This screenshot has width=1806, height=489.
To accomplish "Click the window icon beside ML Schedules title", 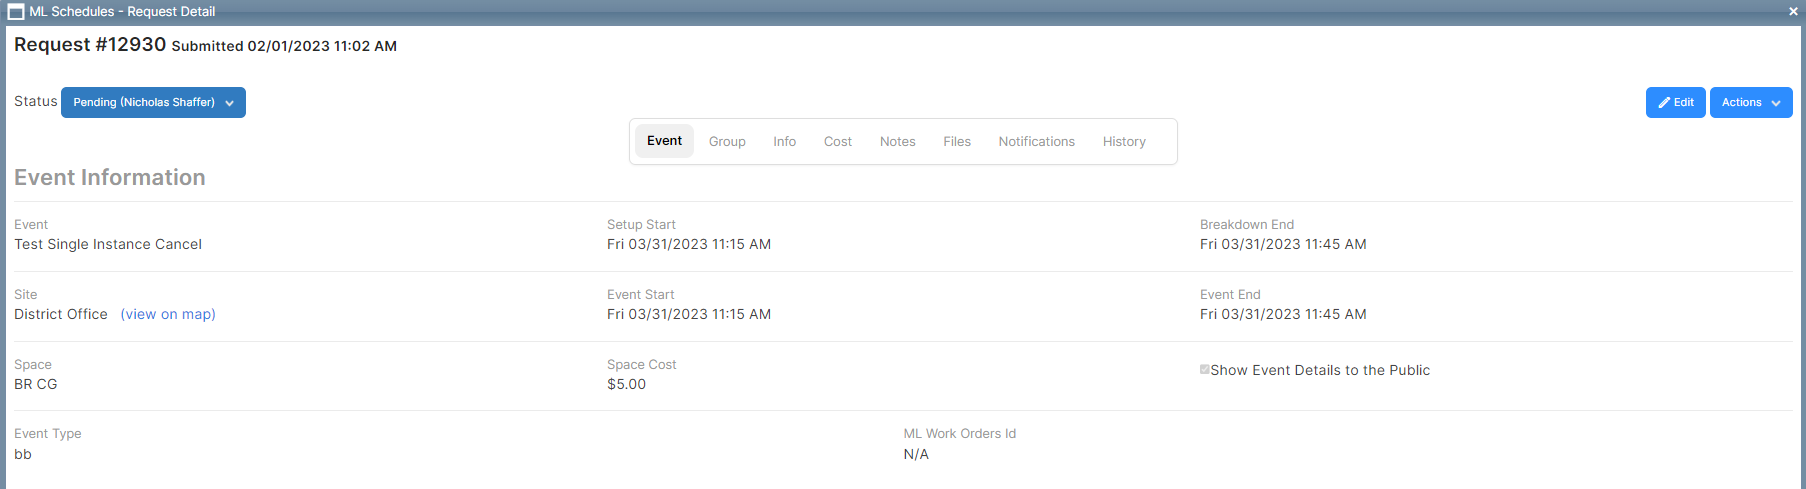I will tap(16, 12).
